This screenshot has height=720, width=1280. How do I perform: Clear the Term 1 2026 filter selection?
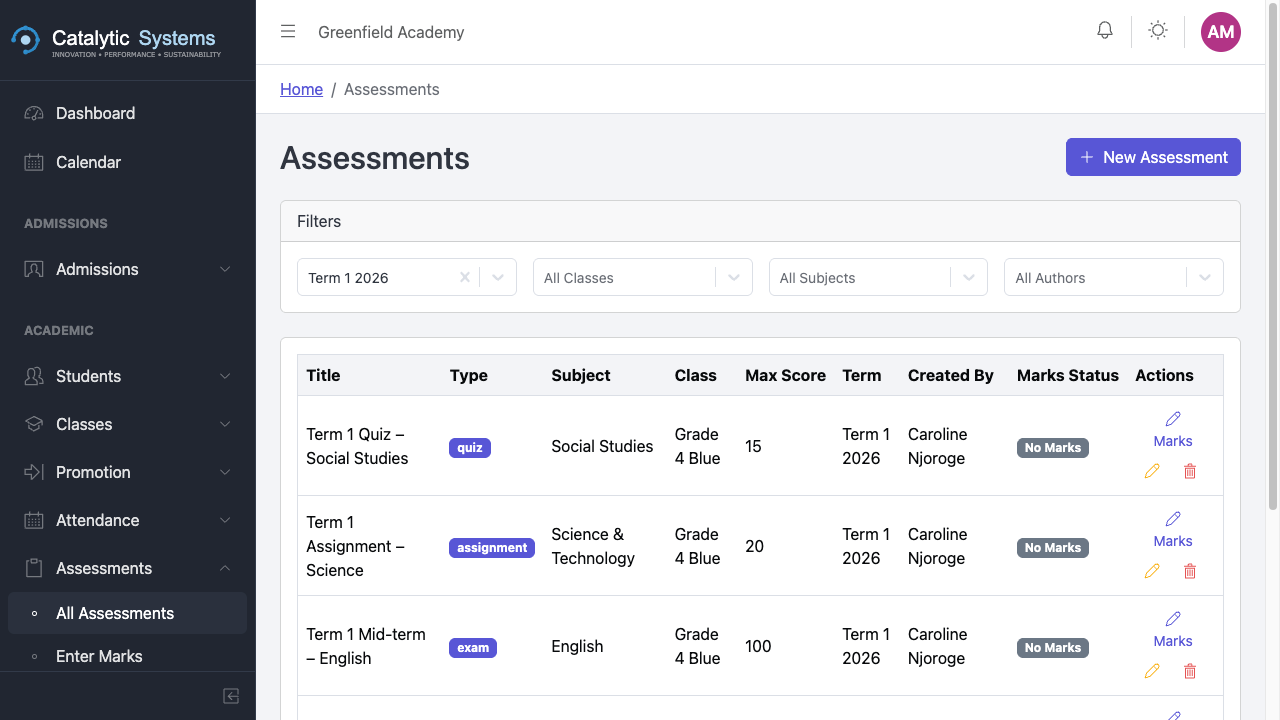[464, 278]
